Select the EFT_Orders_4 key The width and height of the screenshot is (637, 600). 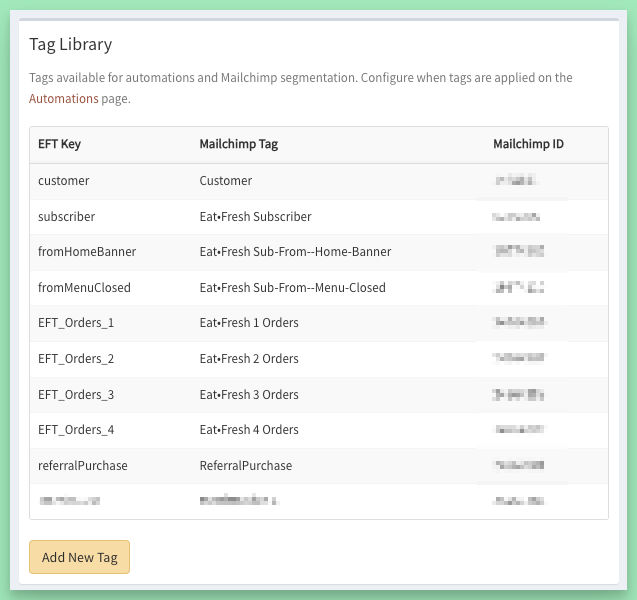pos(76,430)
